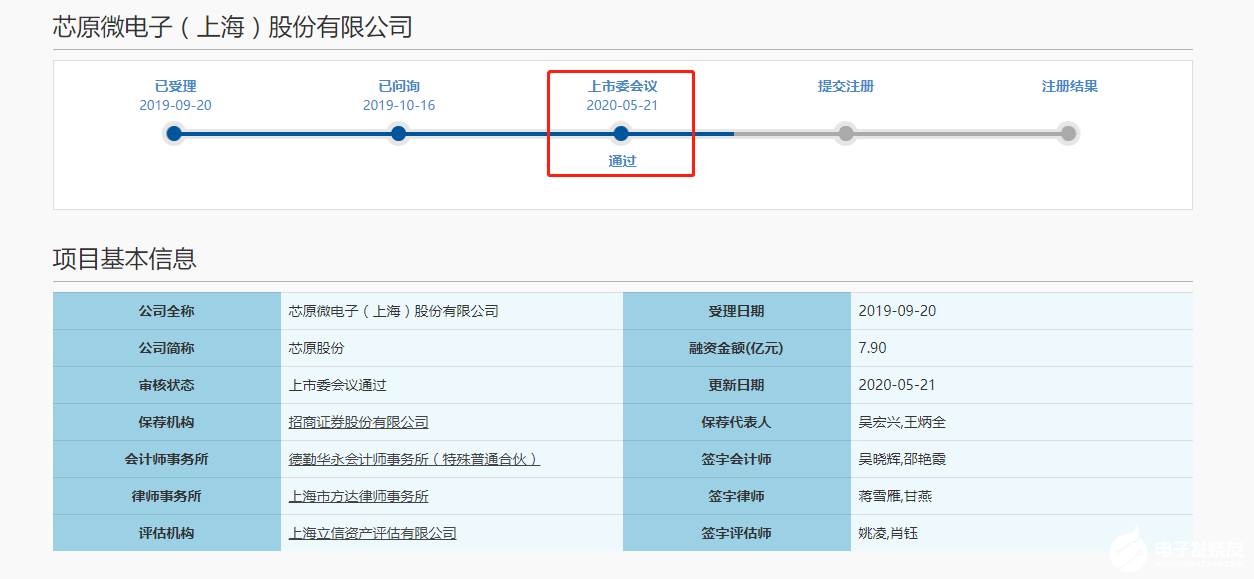This screenshot has height=579, width=1254.
Task: Click the 提交注册 stage label
Action: pyautogui.click(x=846, y=86)
